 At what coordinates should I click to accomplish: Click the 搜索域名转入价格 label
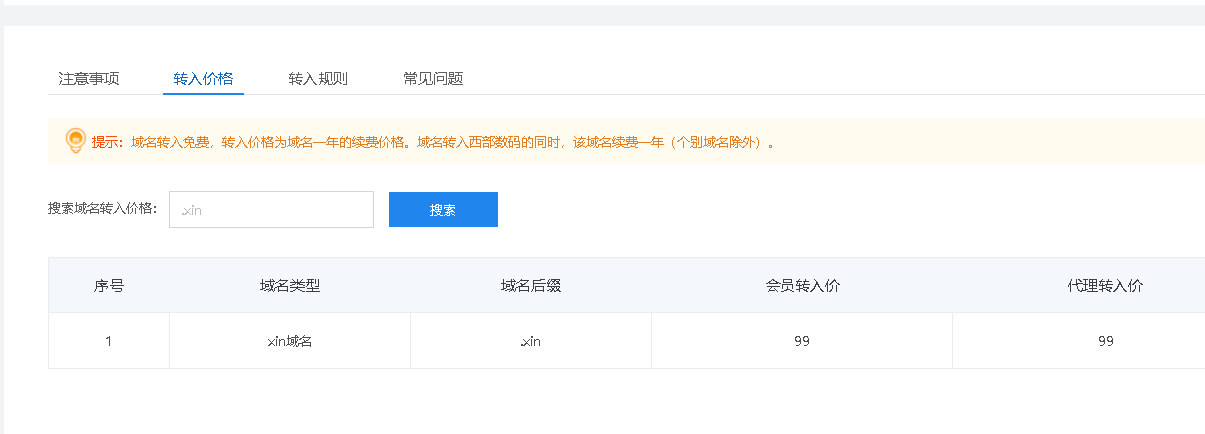click(x=103, y=208)
